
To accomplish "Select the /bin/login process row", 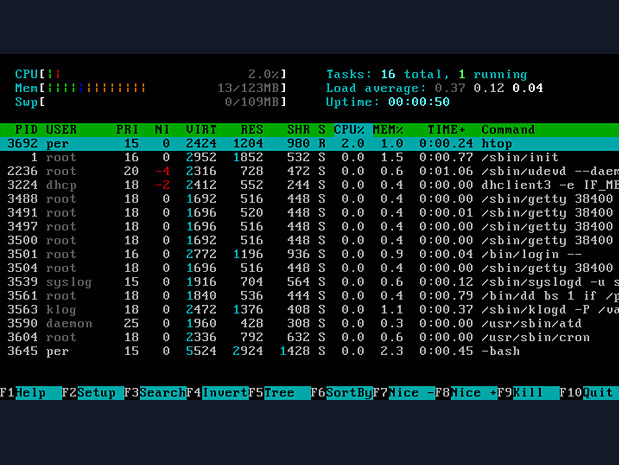I will [x=310, y=254].
